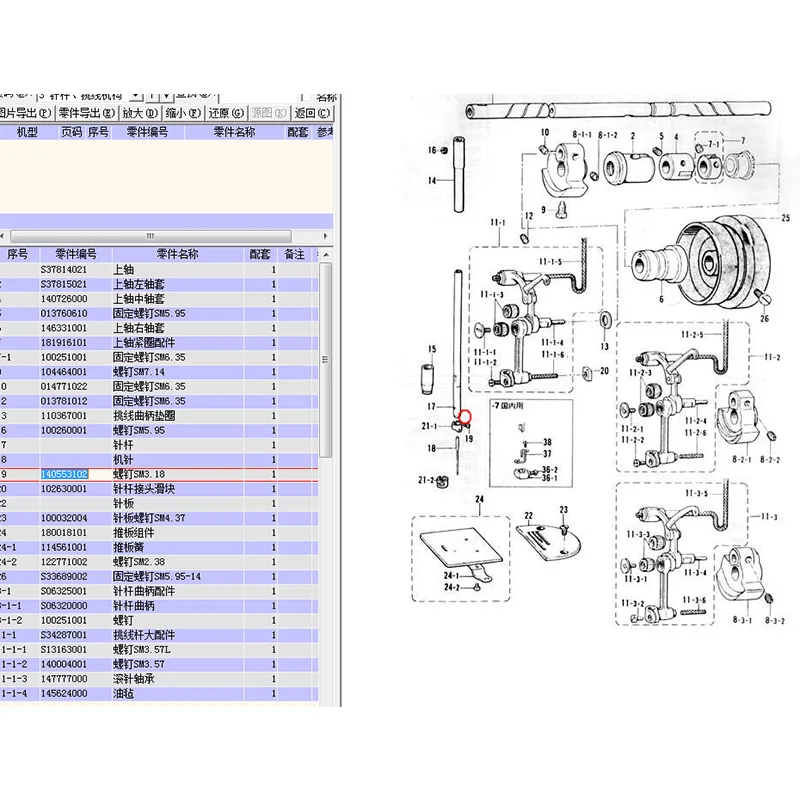Screen dimensions: 800x800
Task: Select part number 013781012
Action: click(64, 401)
